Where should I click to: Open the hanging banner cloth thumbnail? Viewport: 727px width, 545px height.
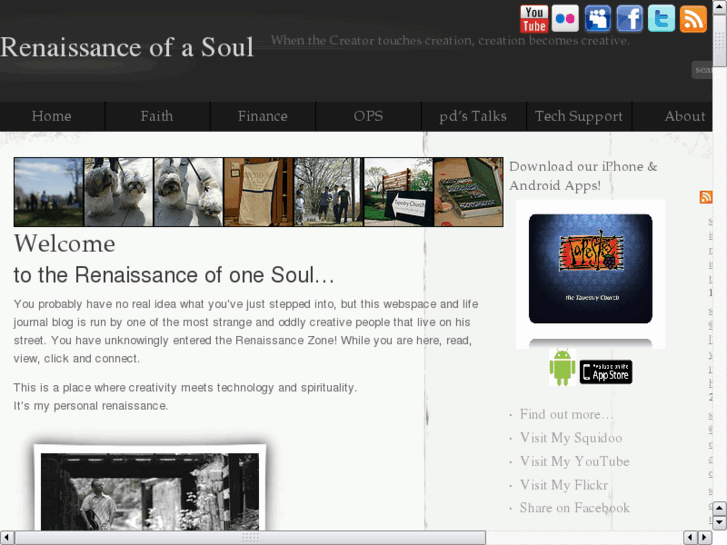[x=259, y=192]
